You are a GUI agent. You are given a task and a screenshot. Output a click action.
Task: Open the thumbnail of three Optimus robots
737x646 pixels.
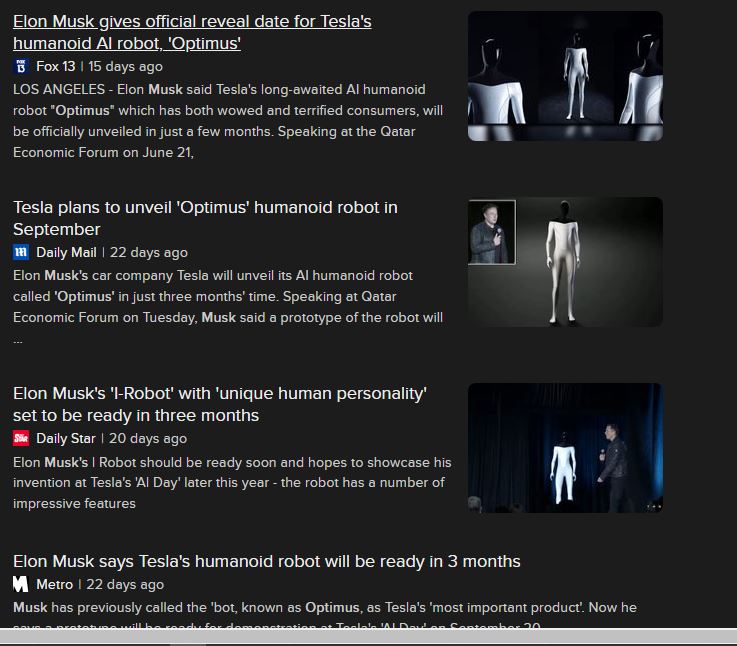coord(565,76)
